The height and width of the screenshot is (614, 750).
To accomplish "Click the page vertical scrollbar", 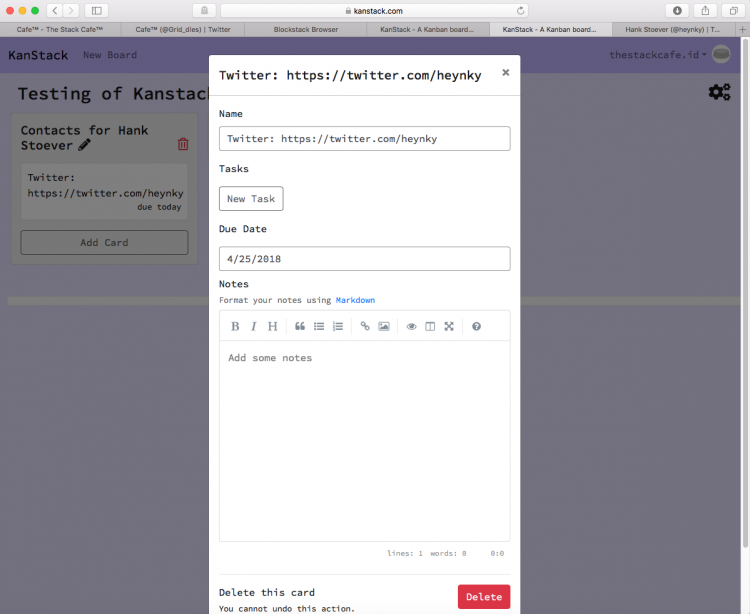I will [745, 293].
